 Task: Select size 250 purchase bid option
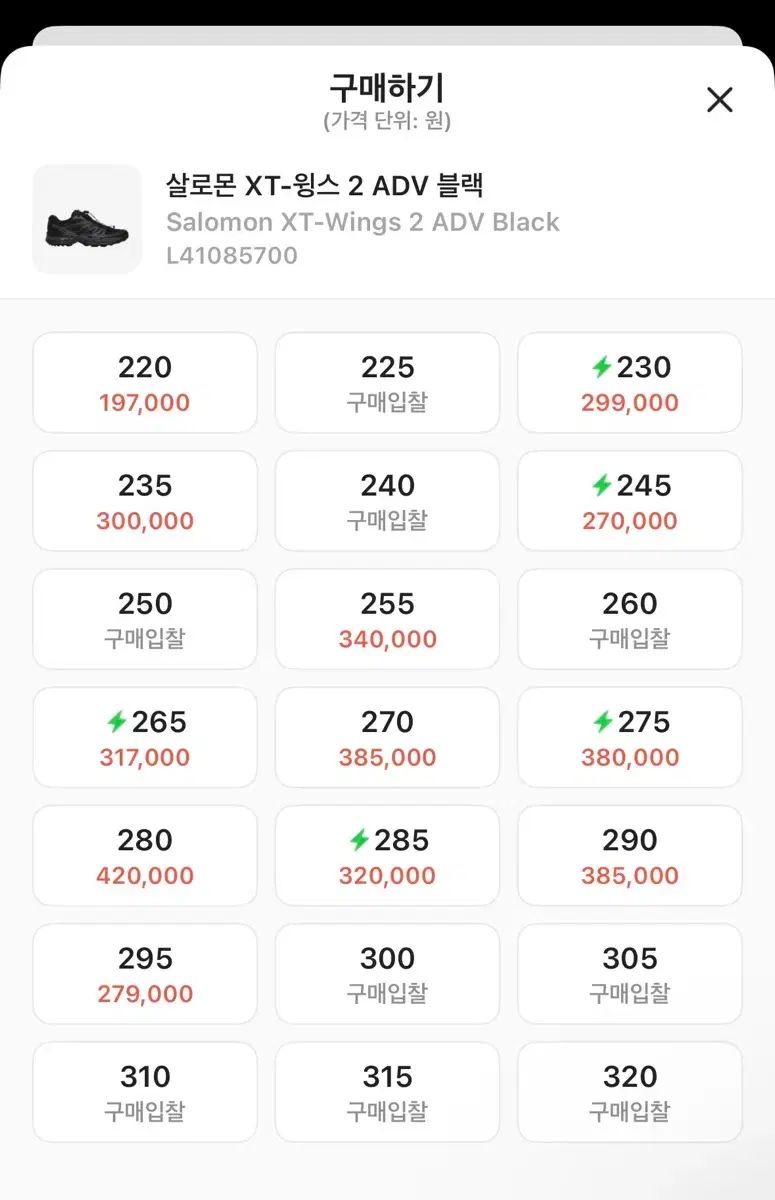point(145,619)
